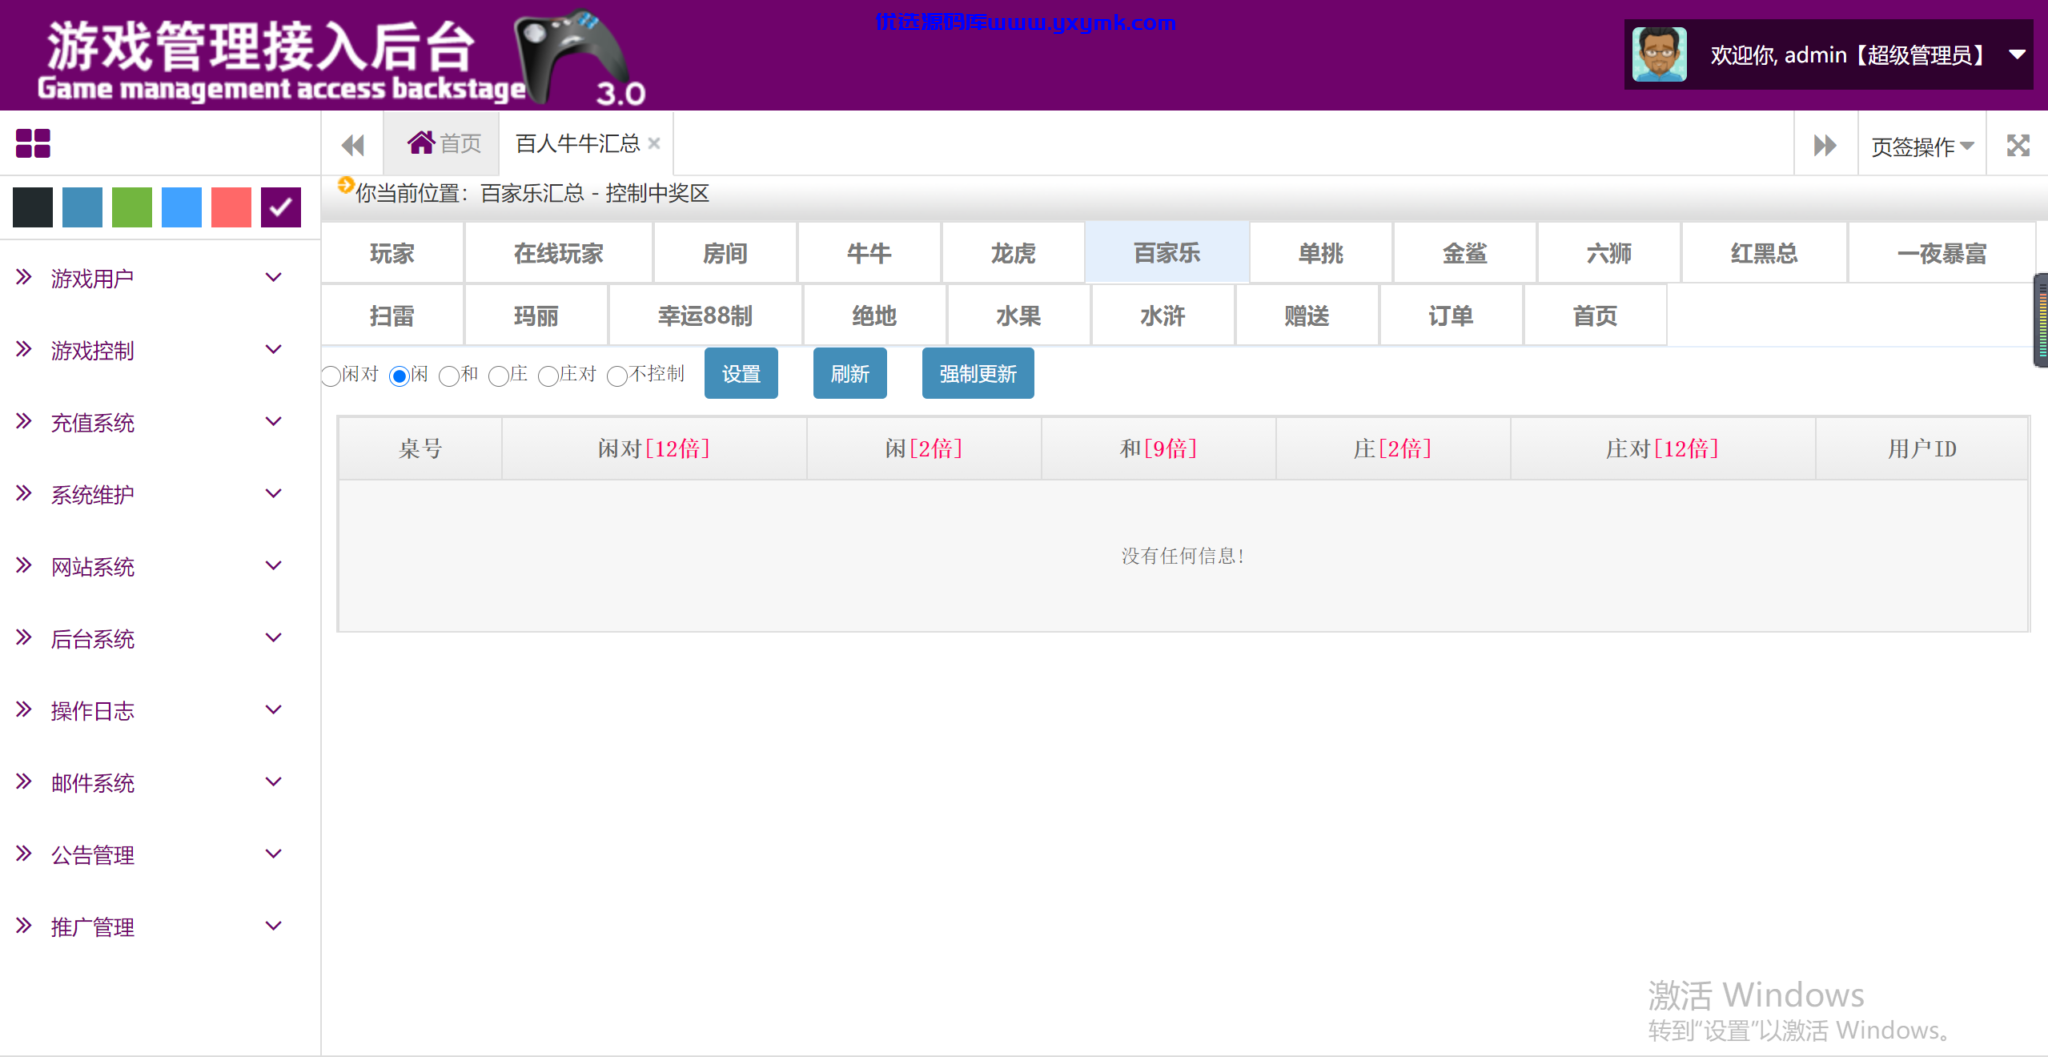Click the 刷新 button
The width and height of the screenshot is (2048, 1057).
(x=850, y=373)
